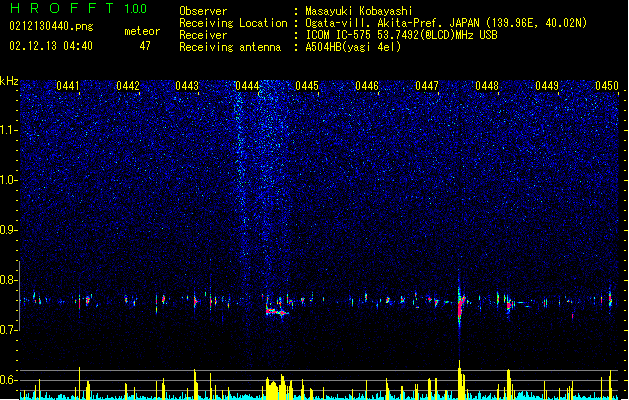Click the kHz axis unit label
Screen dimensions: 629x400
[x=9, y=81]
